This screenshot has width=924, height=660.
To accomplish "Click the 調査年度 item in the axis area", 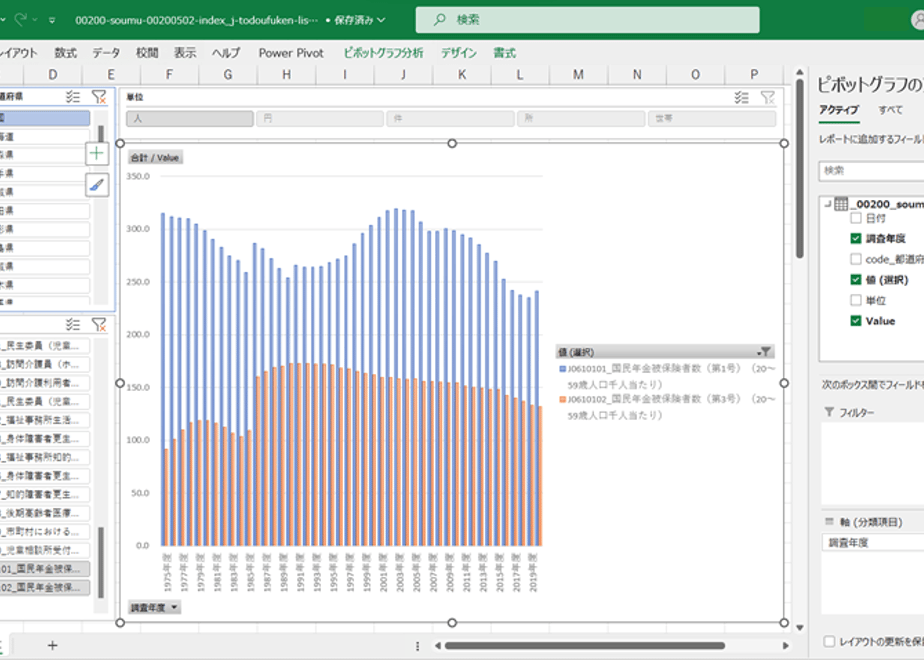I will [873, 543].
